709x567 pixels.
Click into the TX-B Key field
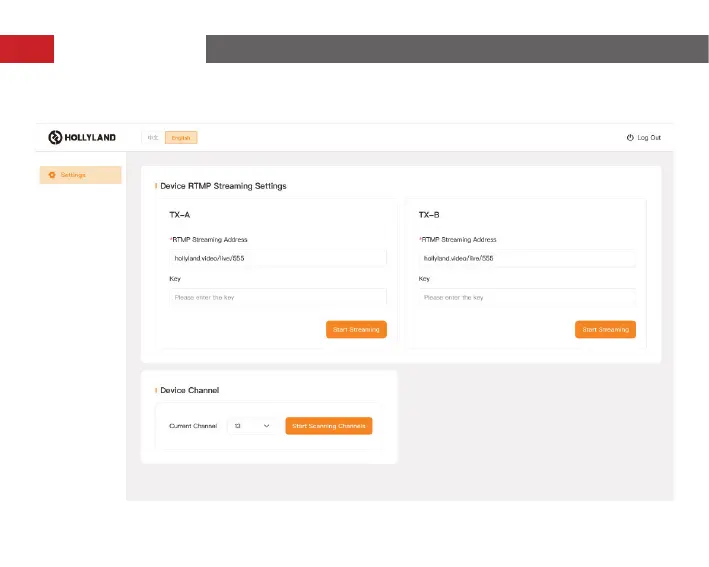pyautogui.click(x=526, y=297)
